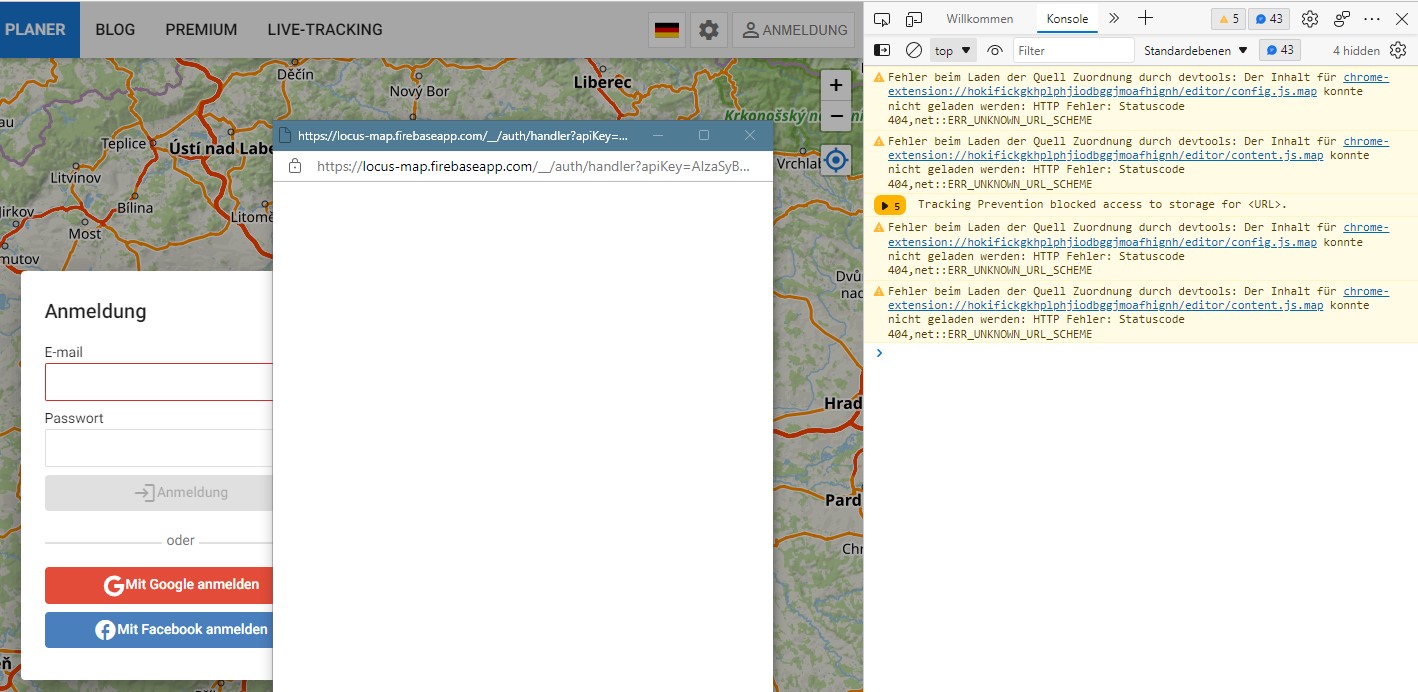The width and height of the screenshot is (1418, 692).
Task: Open the 'top' JavaScript context dropdown
Action: click(953, 50)
